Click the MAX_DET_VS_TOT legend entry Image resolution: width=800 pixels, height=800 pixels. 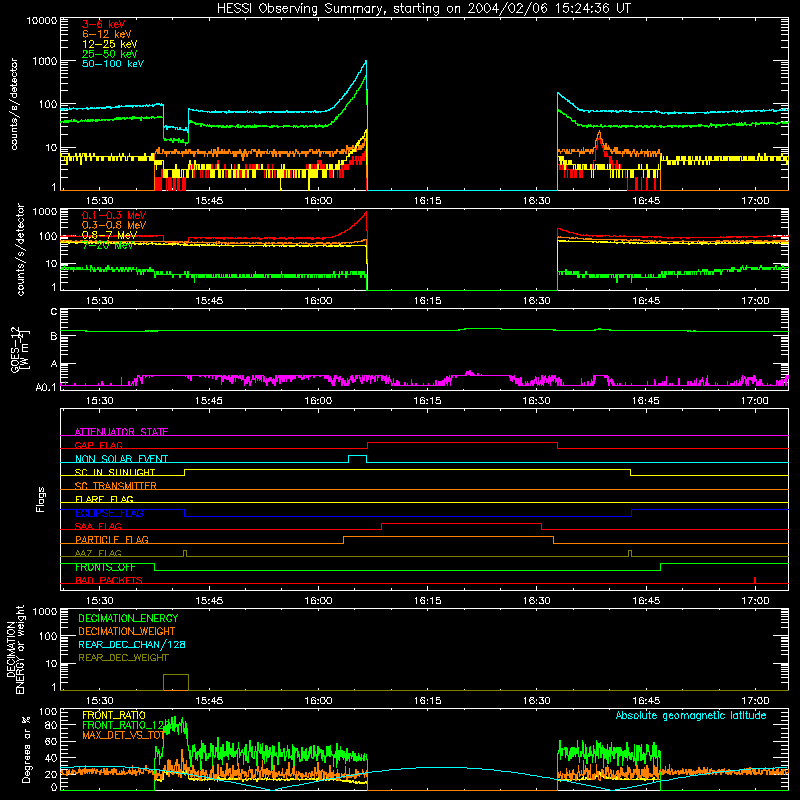[x=123, y=735]
